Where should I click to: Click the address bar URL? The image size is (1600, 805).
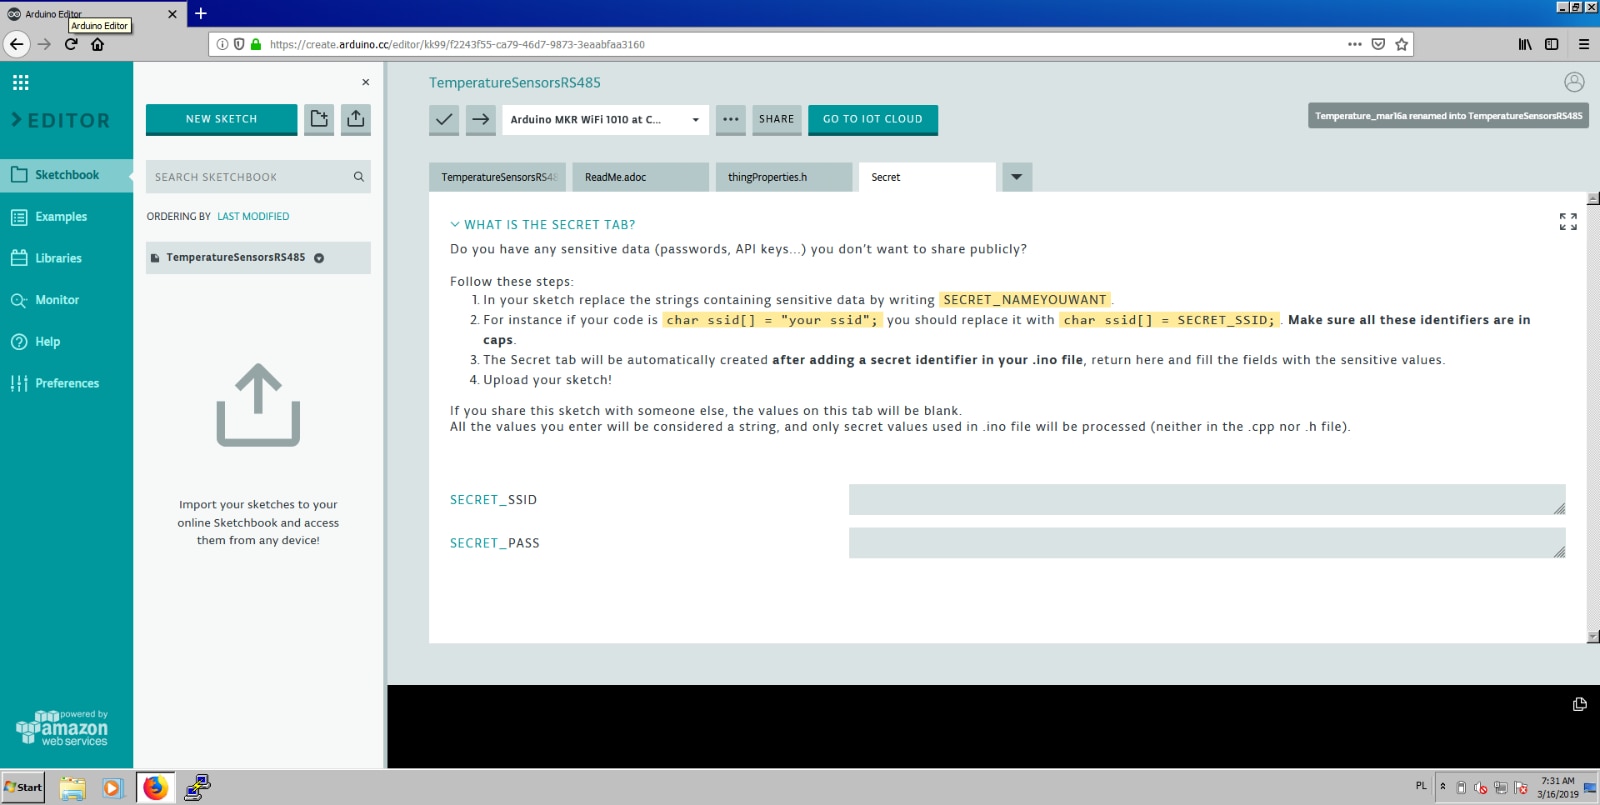click(457, 45)
